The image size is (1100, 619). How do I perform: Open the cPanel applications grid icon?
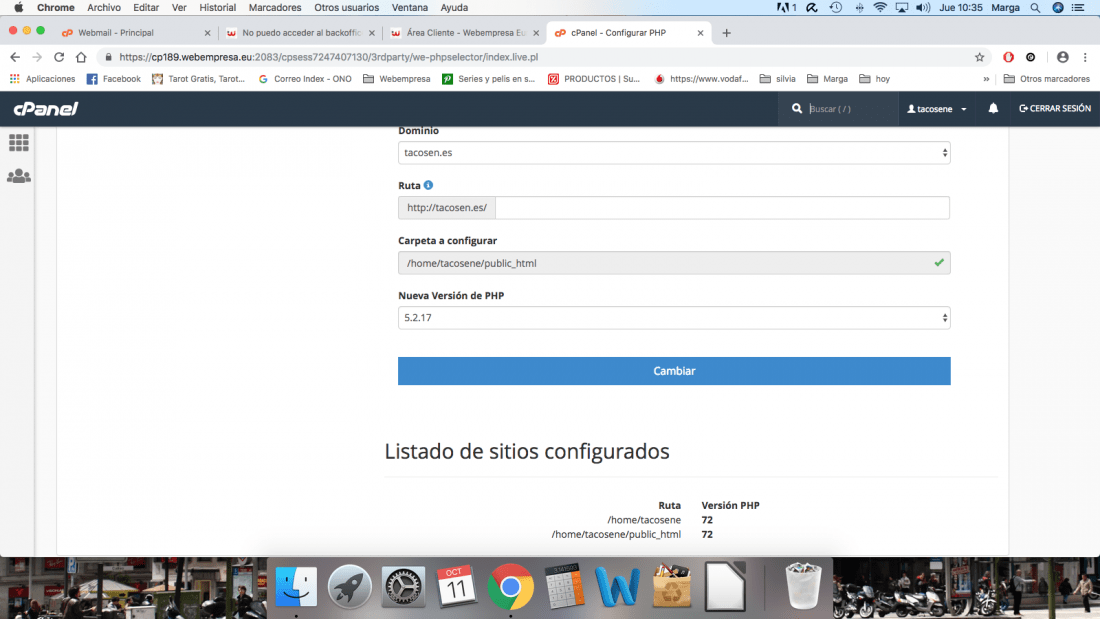tap(19, 143)
